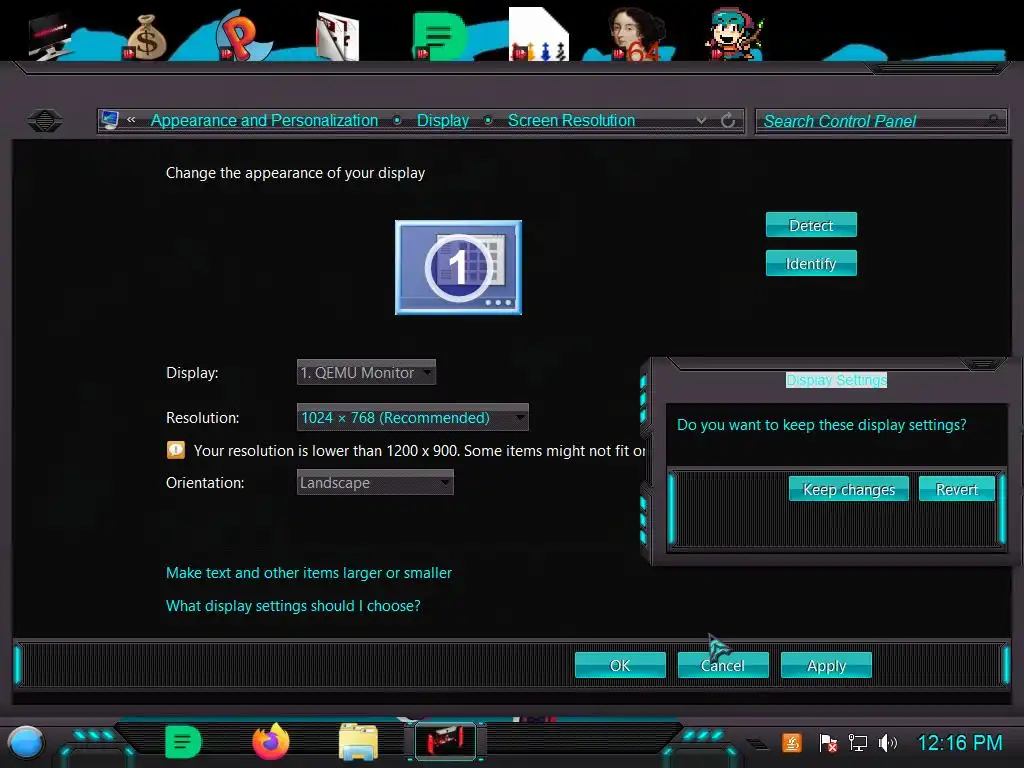The width and height of the screenshot is (1024, 768).
Task: Click the money bag desktop icon
Action: pos(146,38)
